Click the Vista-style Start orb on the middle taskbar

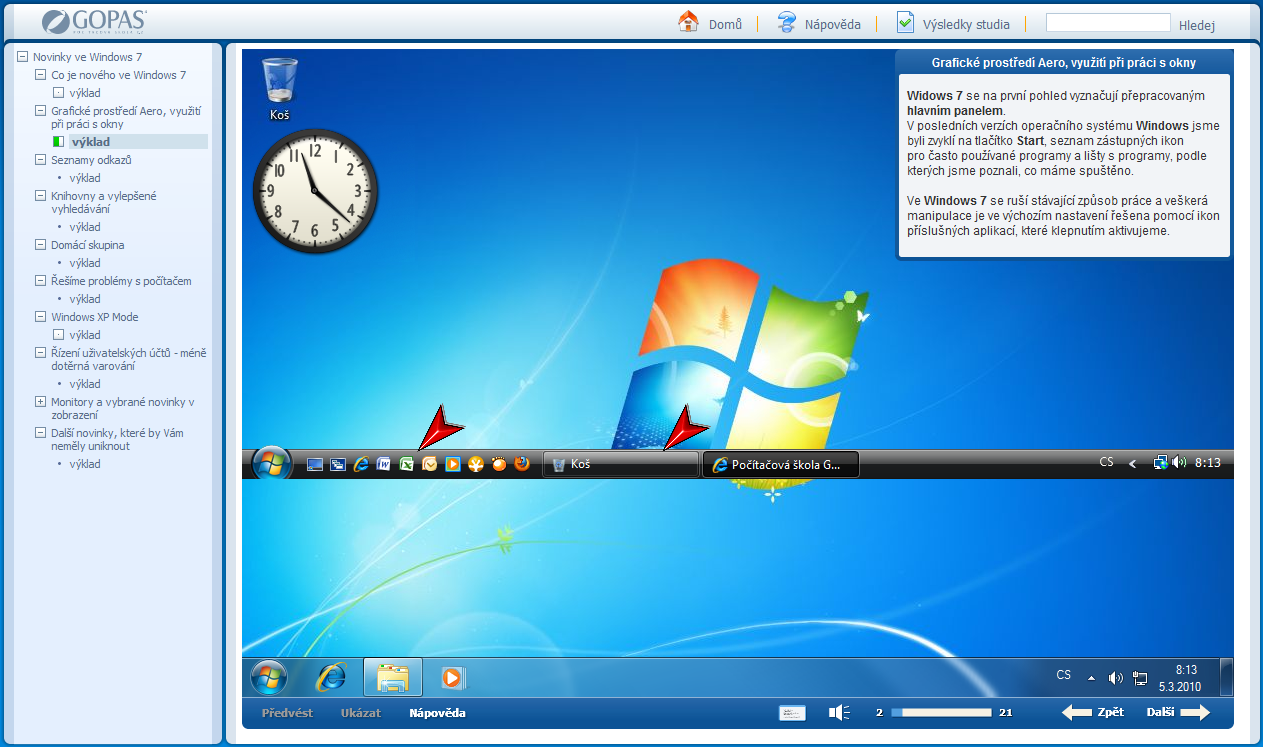click(272, 464)
